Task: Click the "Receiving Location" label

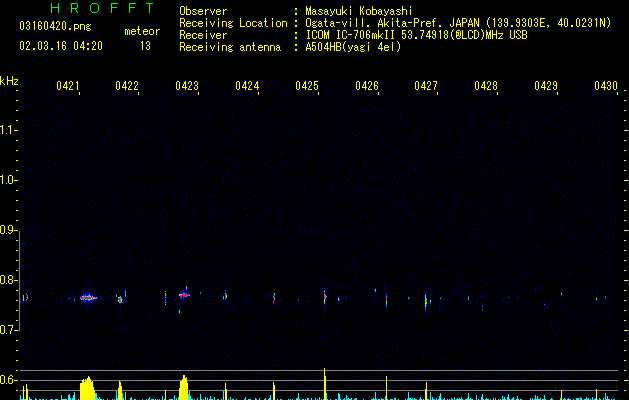Action: pos(233,23)
